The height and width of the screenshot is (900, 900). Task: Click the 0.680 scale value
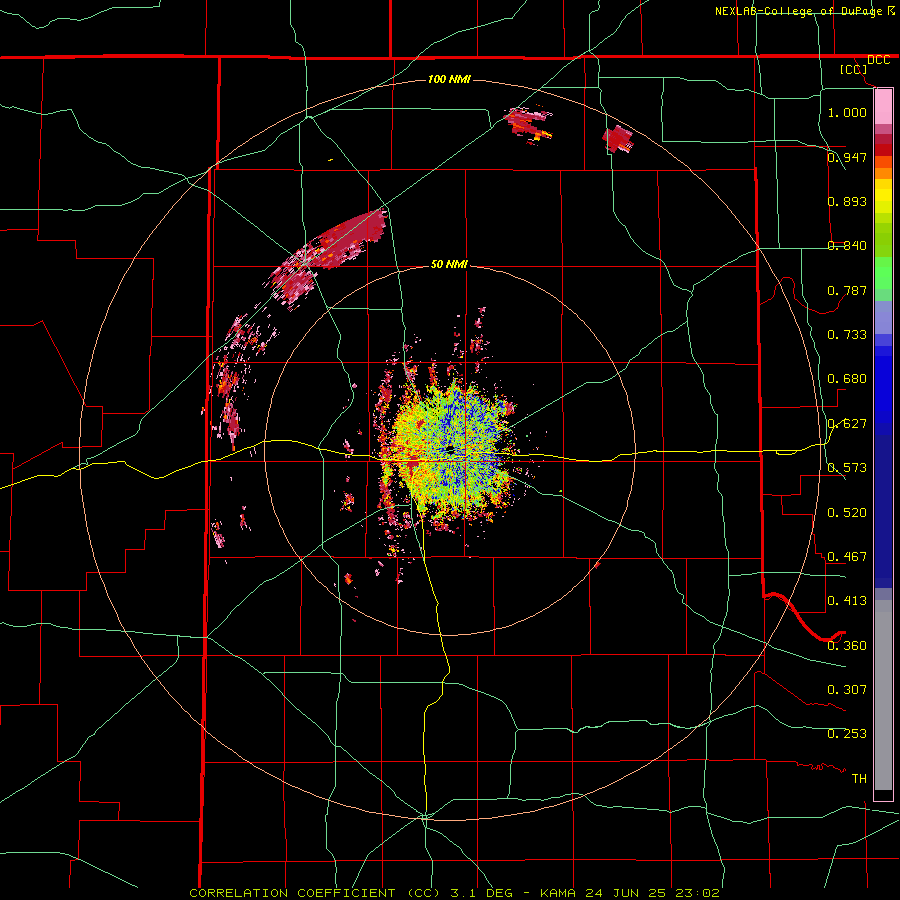847,378
